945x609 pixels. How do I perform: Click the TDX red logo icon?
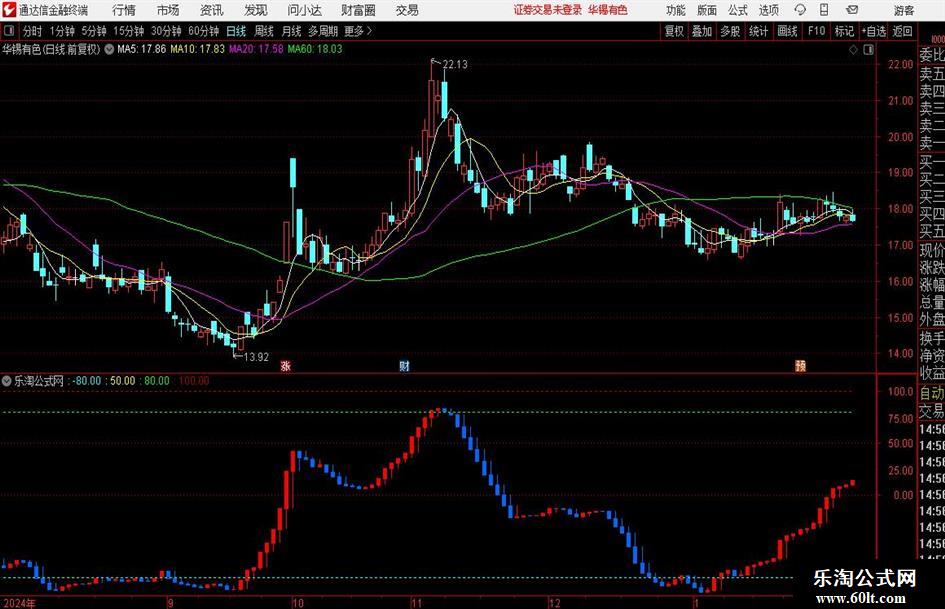coord(9,10)
